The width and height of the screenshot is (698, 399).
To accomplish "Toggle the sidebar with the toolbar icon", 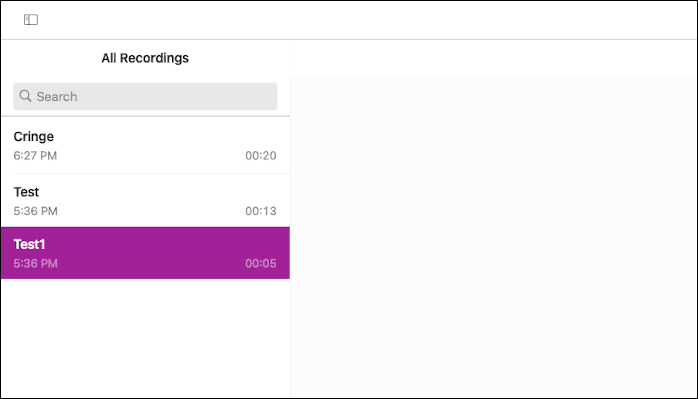I will click(31, 20).
